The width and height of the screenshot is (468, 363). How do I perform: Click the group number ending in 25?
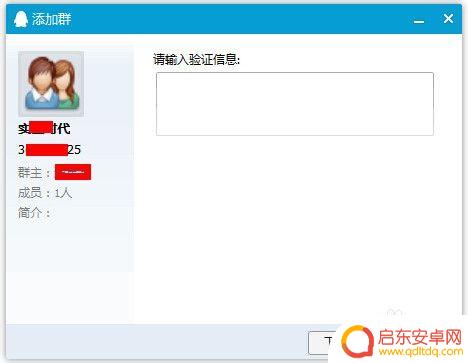[49, 150]
